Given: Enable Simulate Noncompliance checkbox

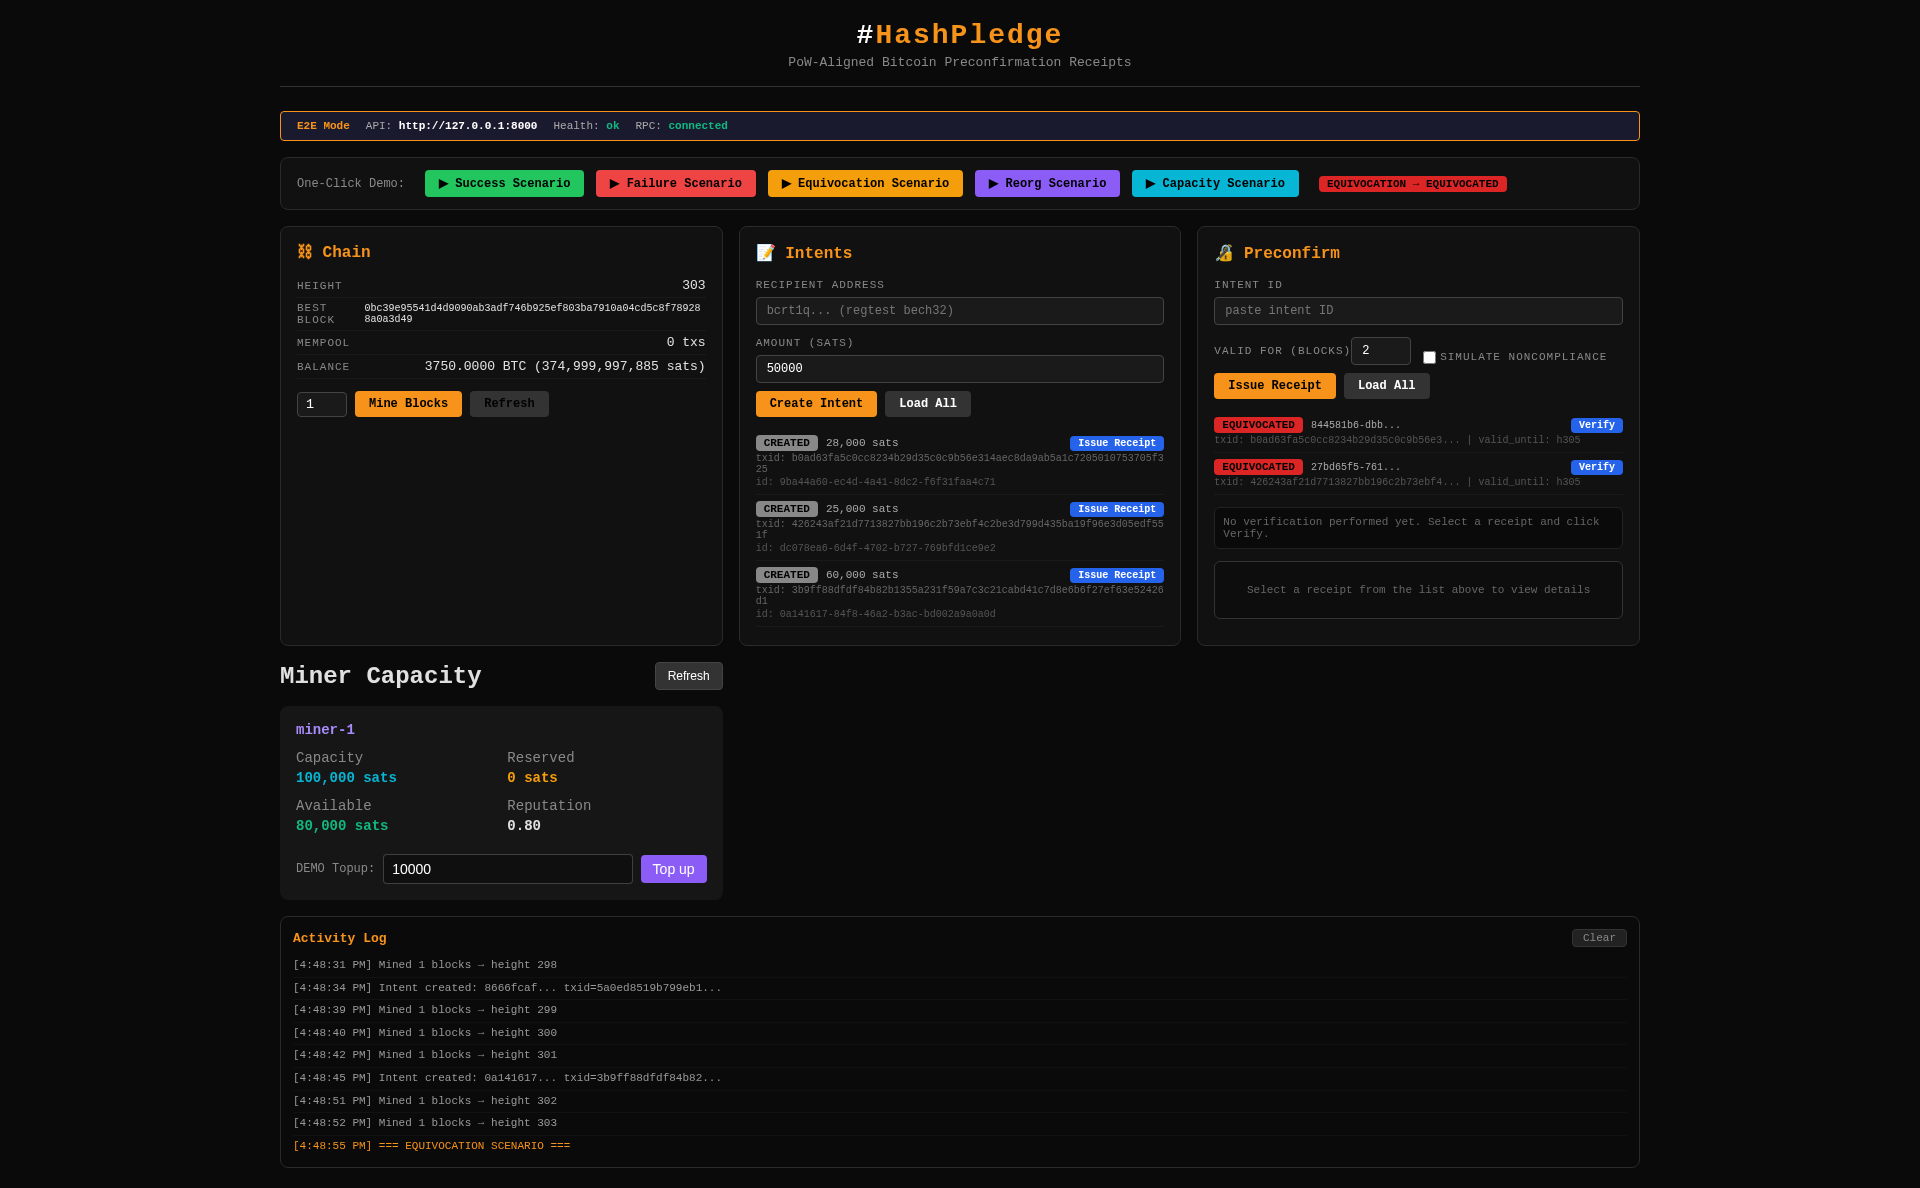Looking at the screenshot, I should 1429,358.
